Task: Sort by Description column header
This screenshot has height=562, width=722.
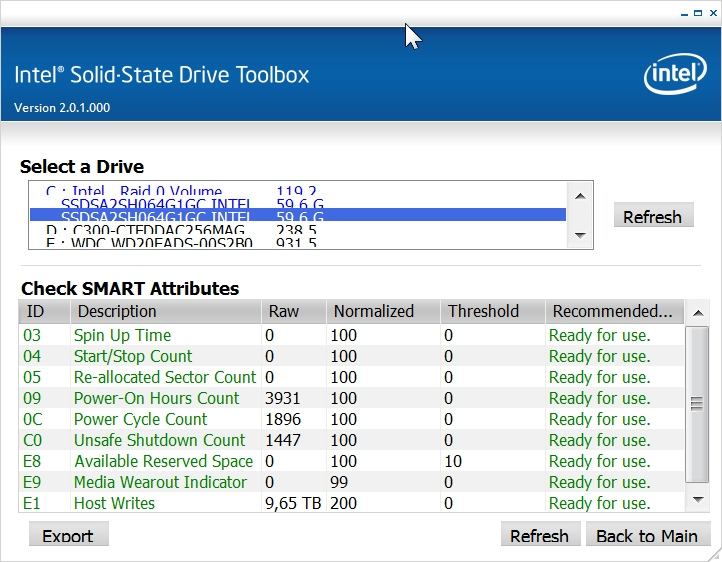Action: pos(165,312)
